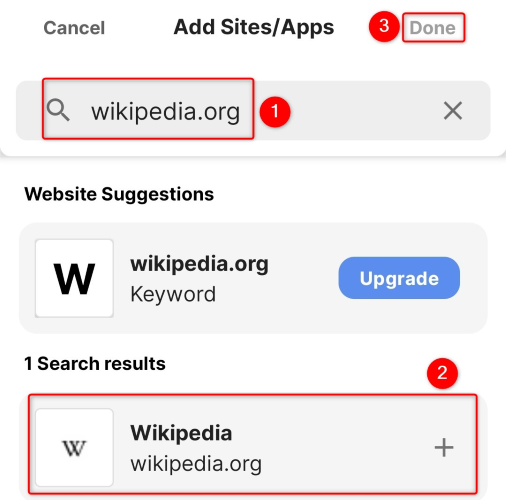
Task: Click wikipedia.org URL text under Wikipedia
Action: (x=196, y=464)
